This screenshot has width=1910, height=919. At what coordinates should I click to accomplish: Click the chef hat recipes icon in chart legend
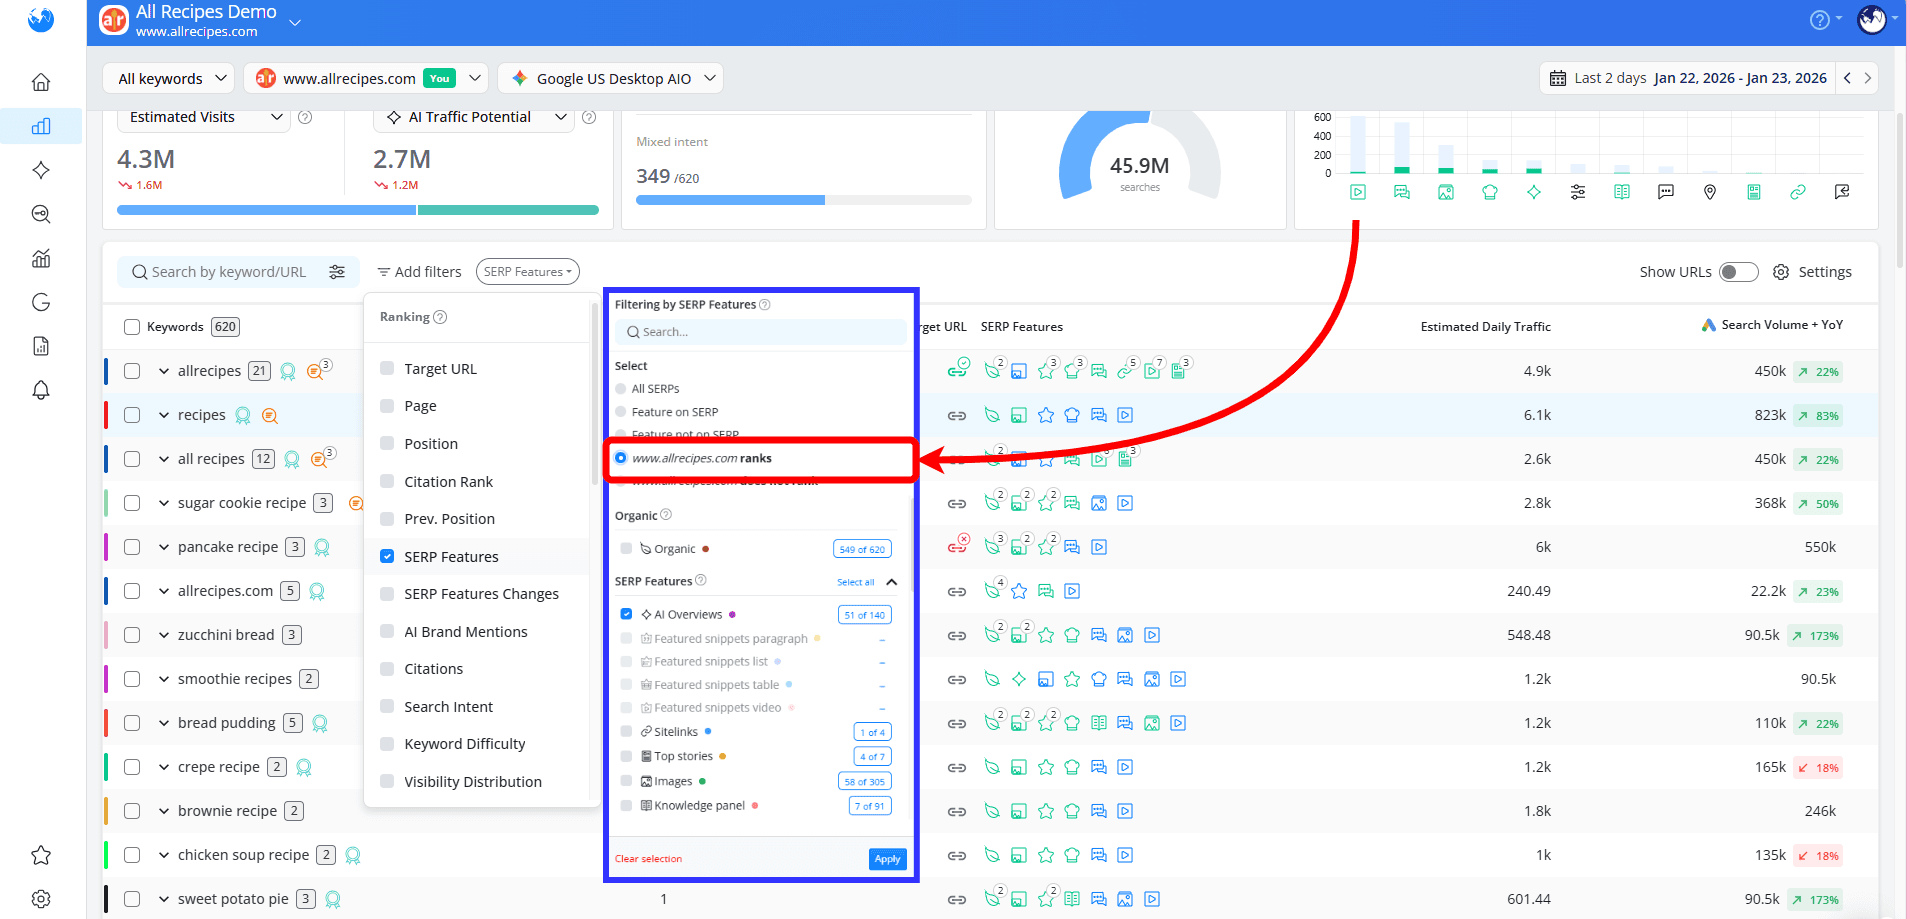[x=1489, y=191]
